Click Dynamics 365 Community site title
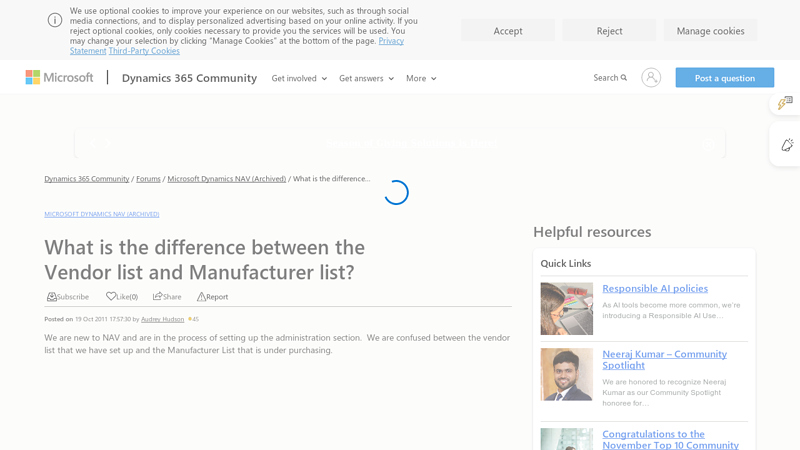This screenshot has width=800, height=450. point(189,78)
